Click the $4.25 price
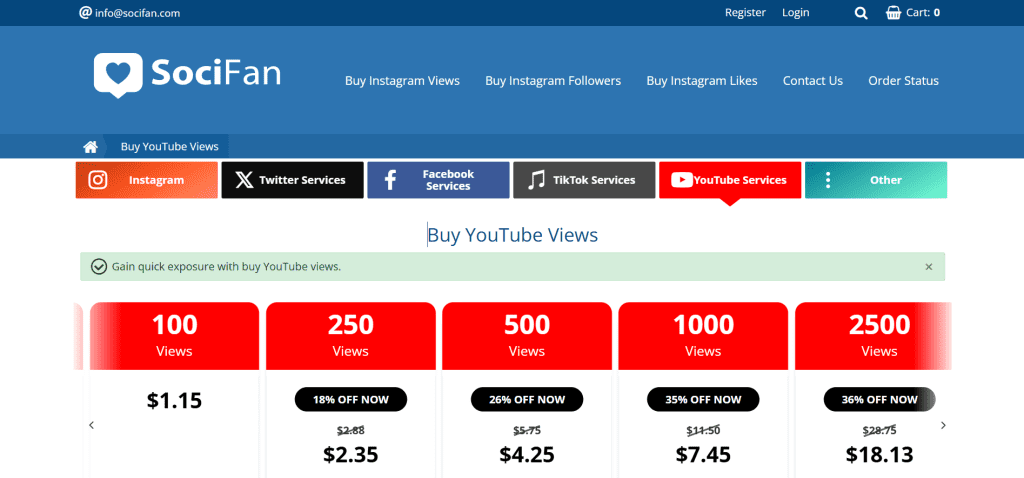Image resolution: width=1024 pixels, height=478 pixels. pyautogui.click(x=527, y=454)
